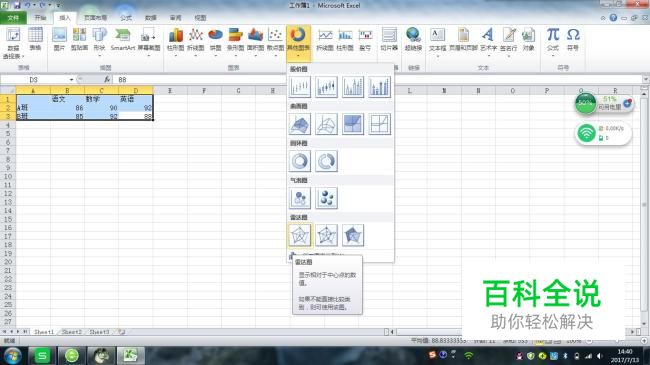Insert a Picture (图片) from file

tap(59, 39)
